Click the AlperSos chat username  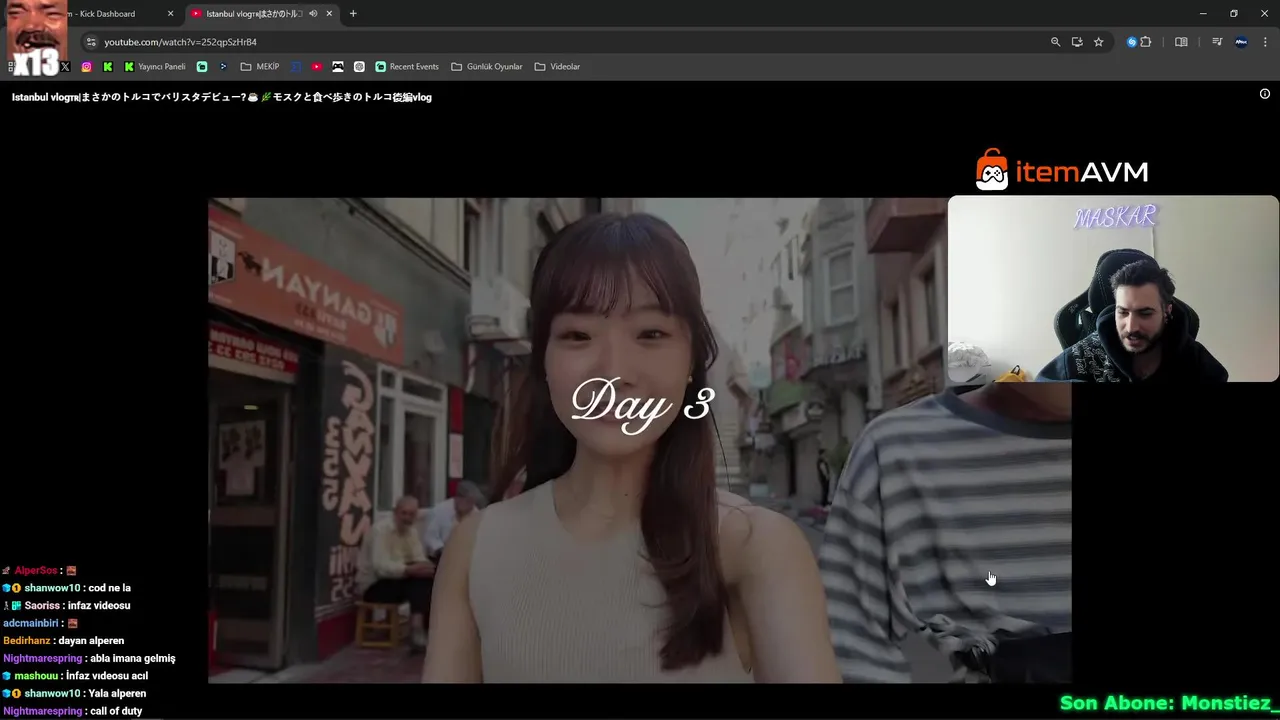(35, 571)
